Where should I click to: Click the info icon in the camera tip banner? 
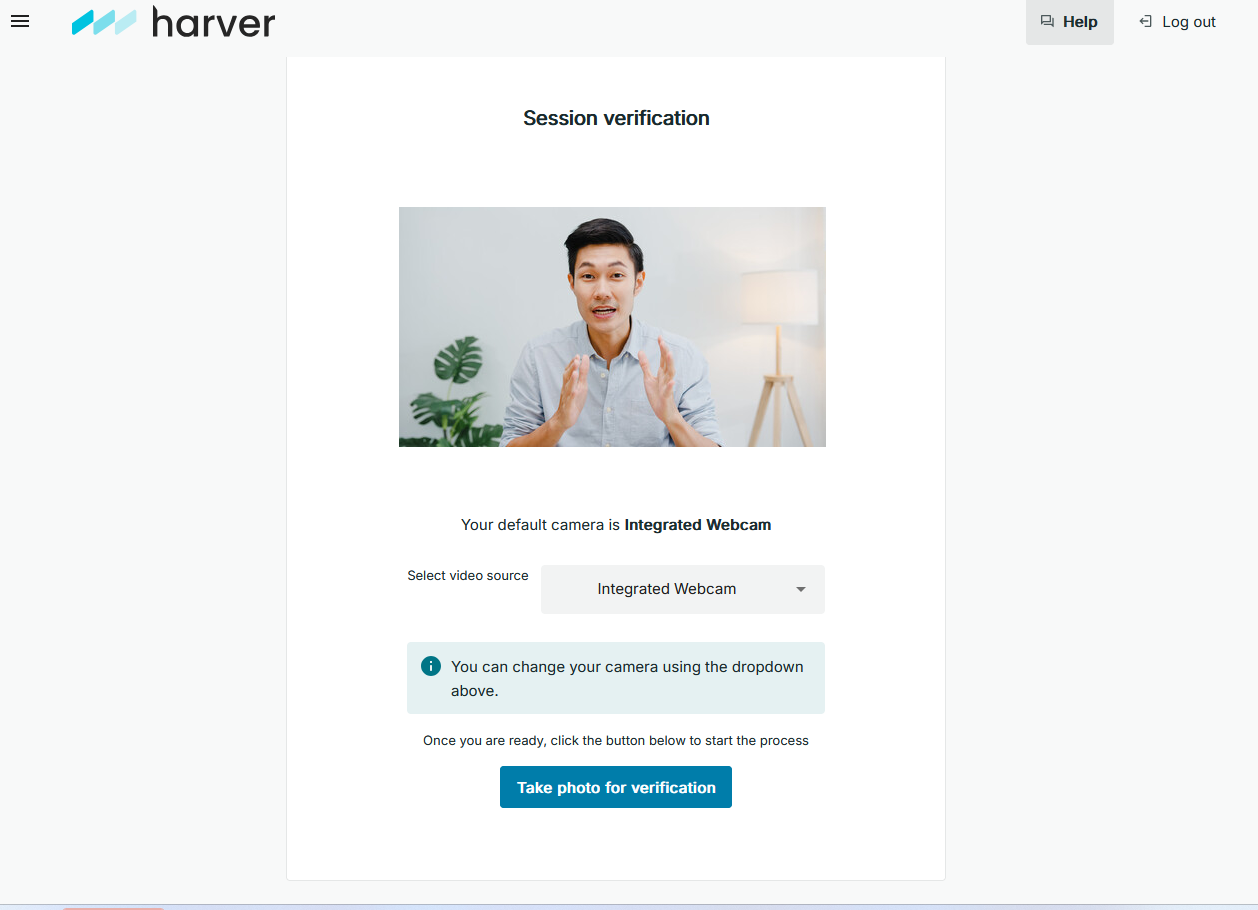pyautogui.click(x=431, y=666)
